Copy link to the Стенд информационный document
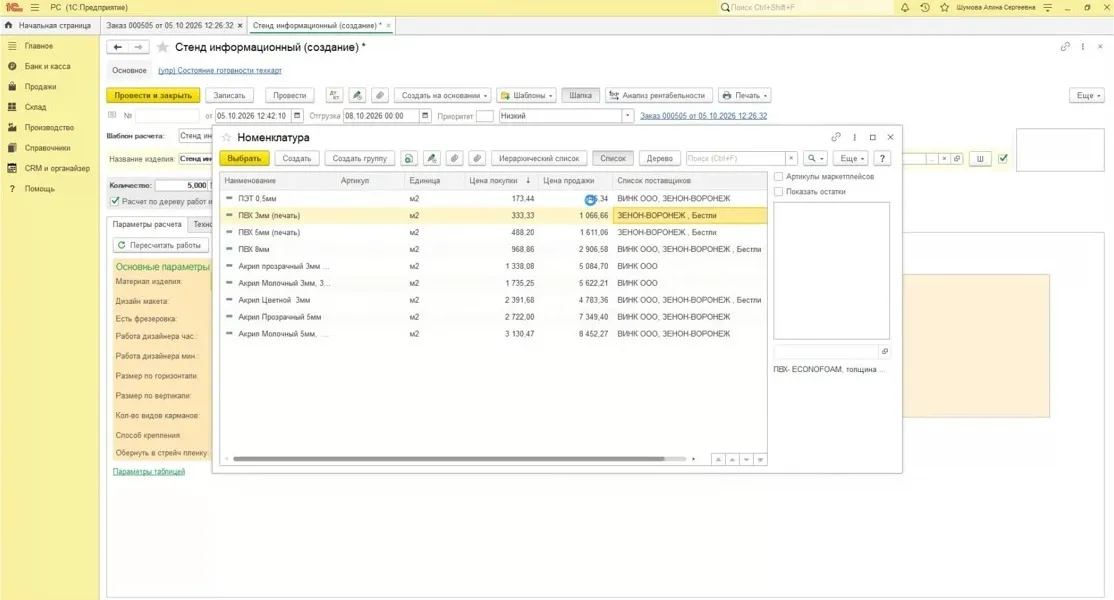1114x600 pixels. pos(1065,47)
